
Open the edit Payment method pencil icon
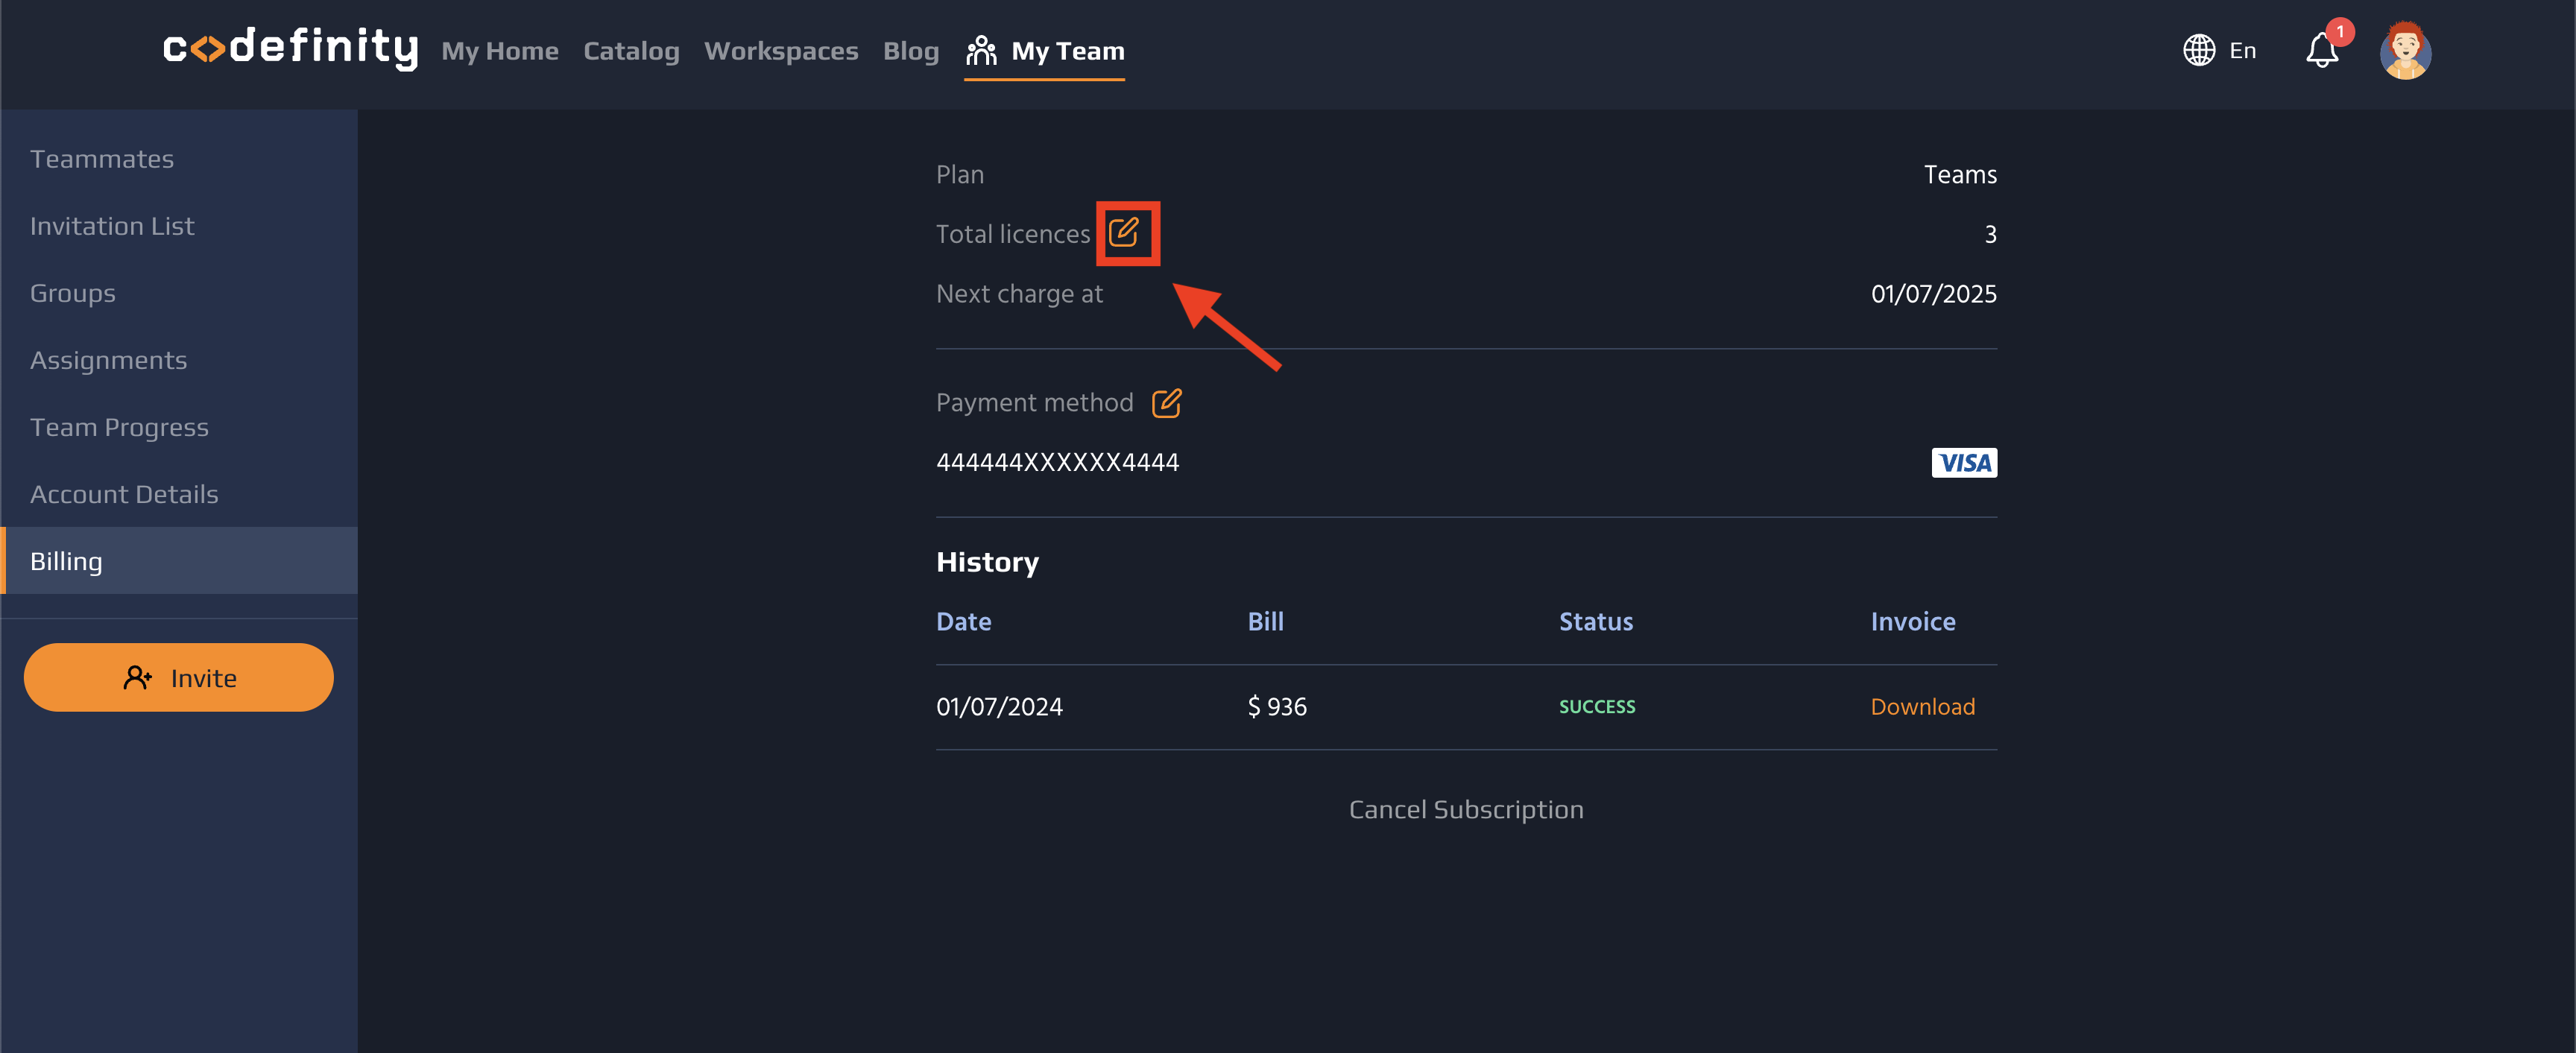1167,402
